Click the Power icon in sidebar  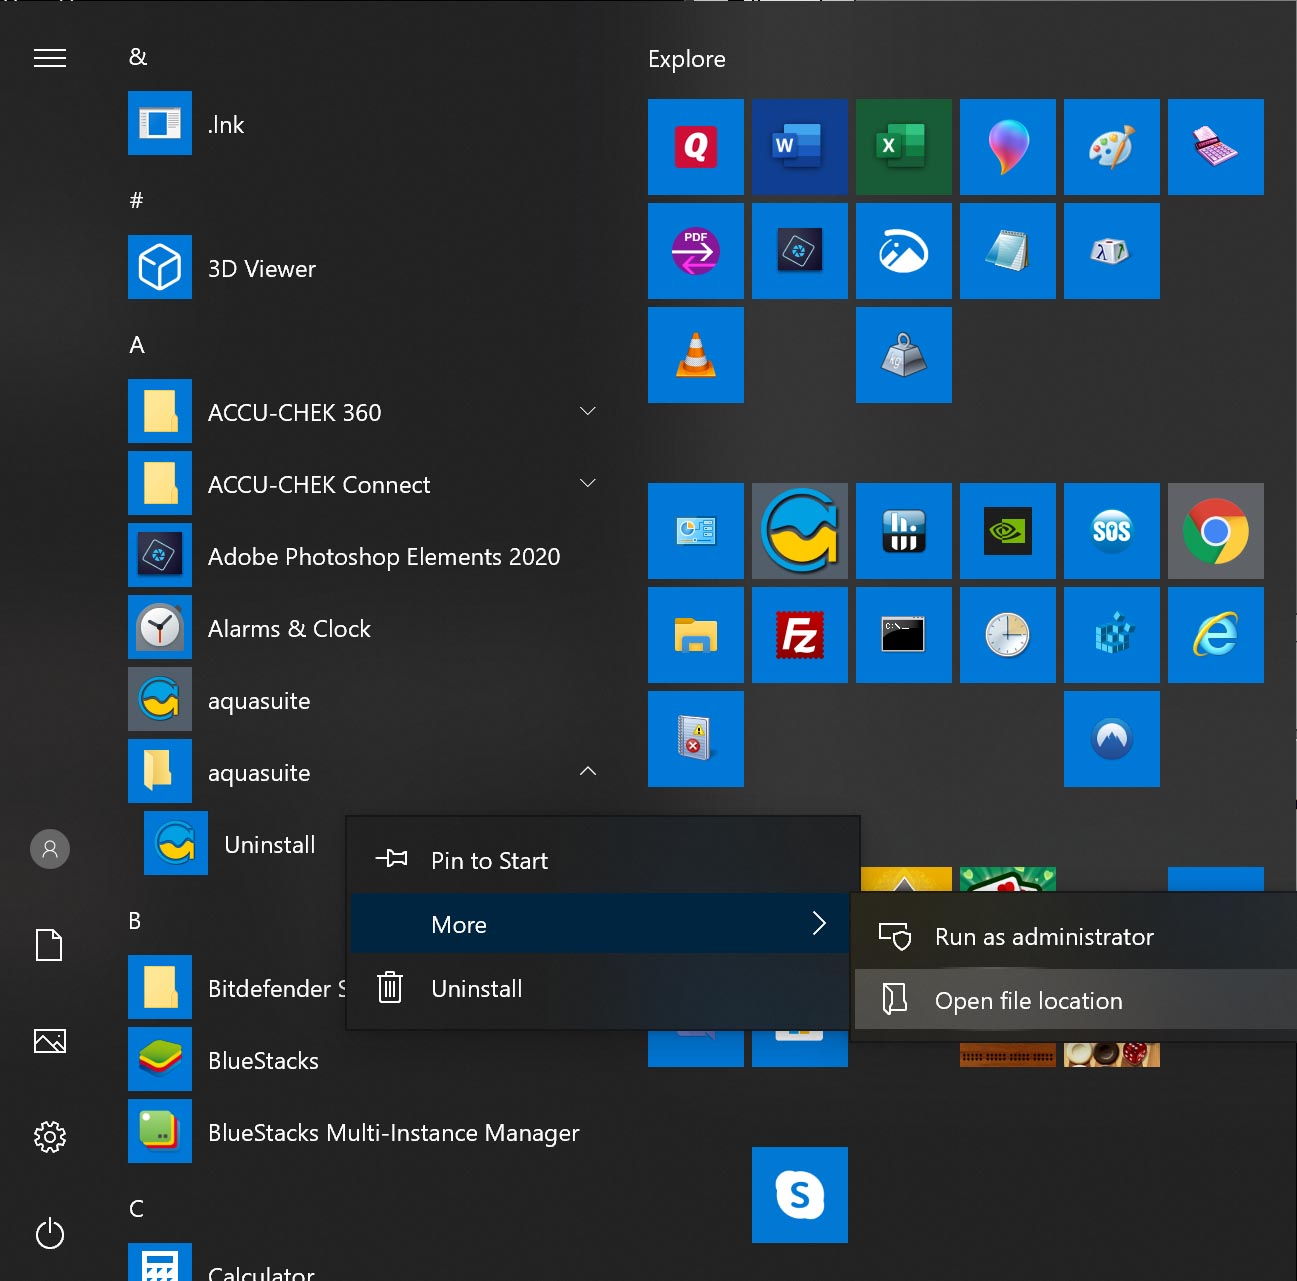pyautogui.click(x=50, y=1234)
